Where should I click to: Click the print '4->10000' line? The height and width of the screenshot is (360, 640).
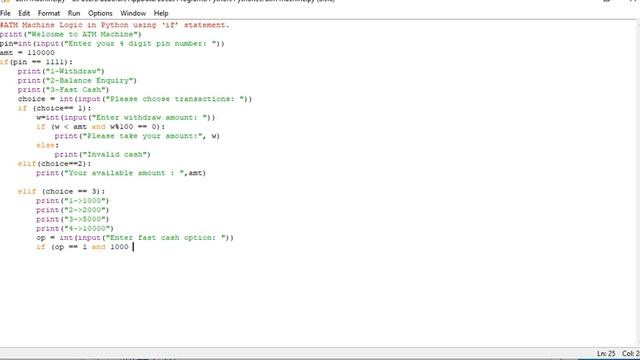[x=75, y=229]
